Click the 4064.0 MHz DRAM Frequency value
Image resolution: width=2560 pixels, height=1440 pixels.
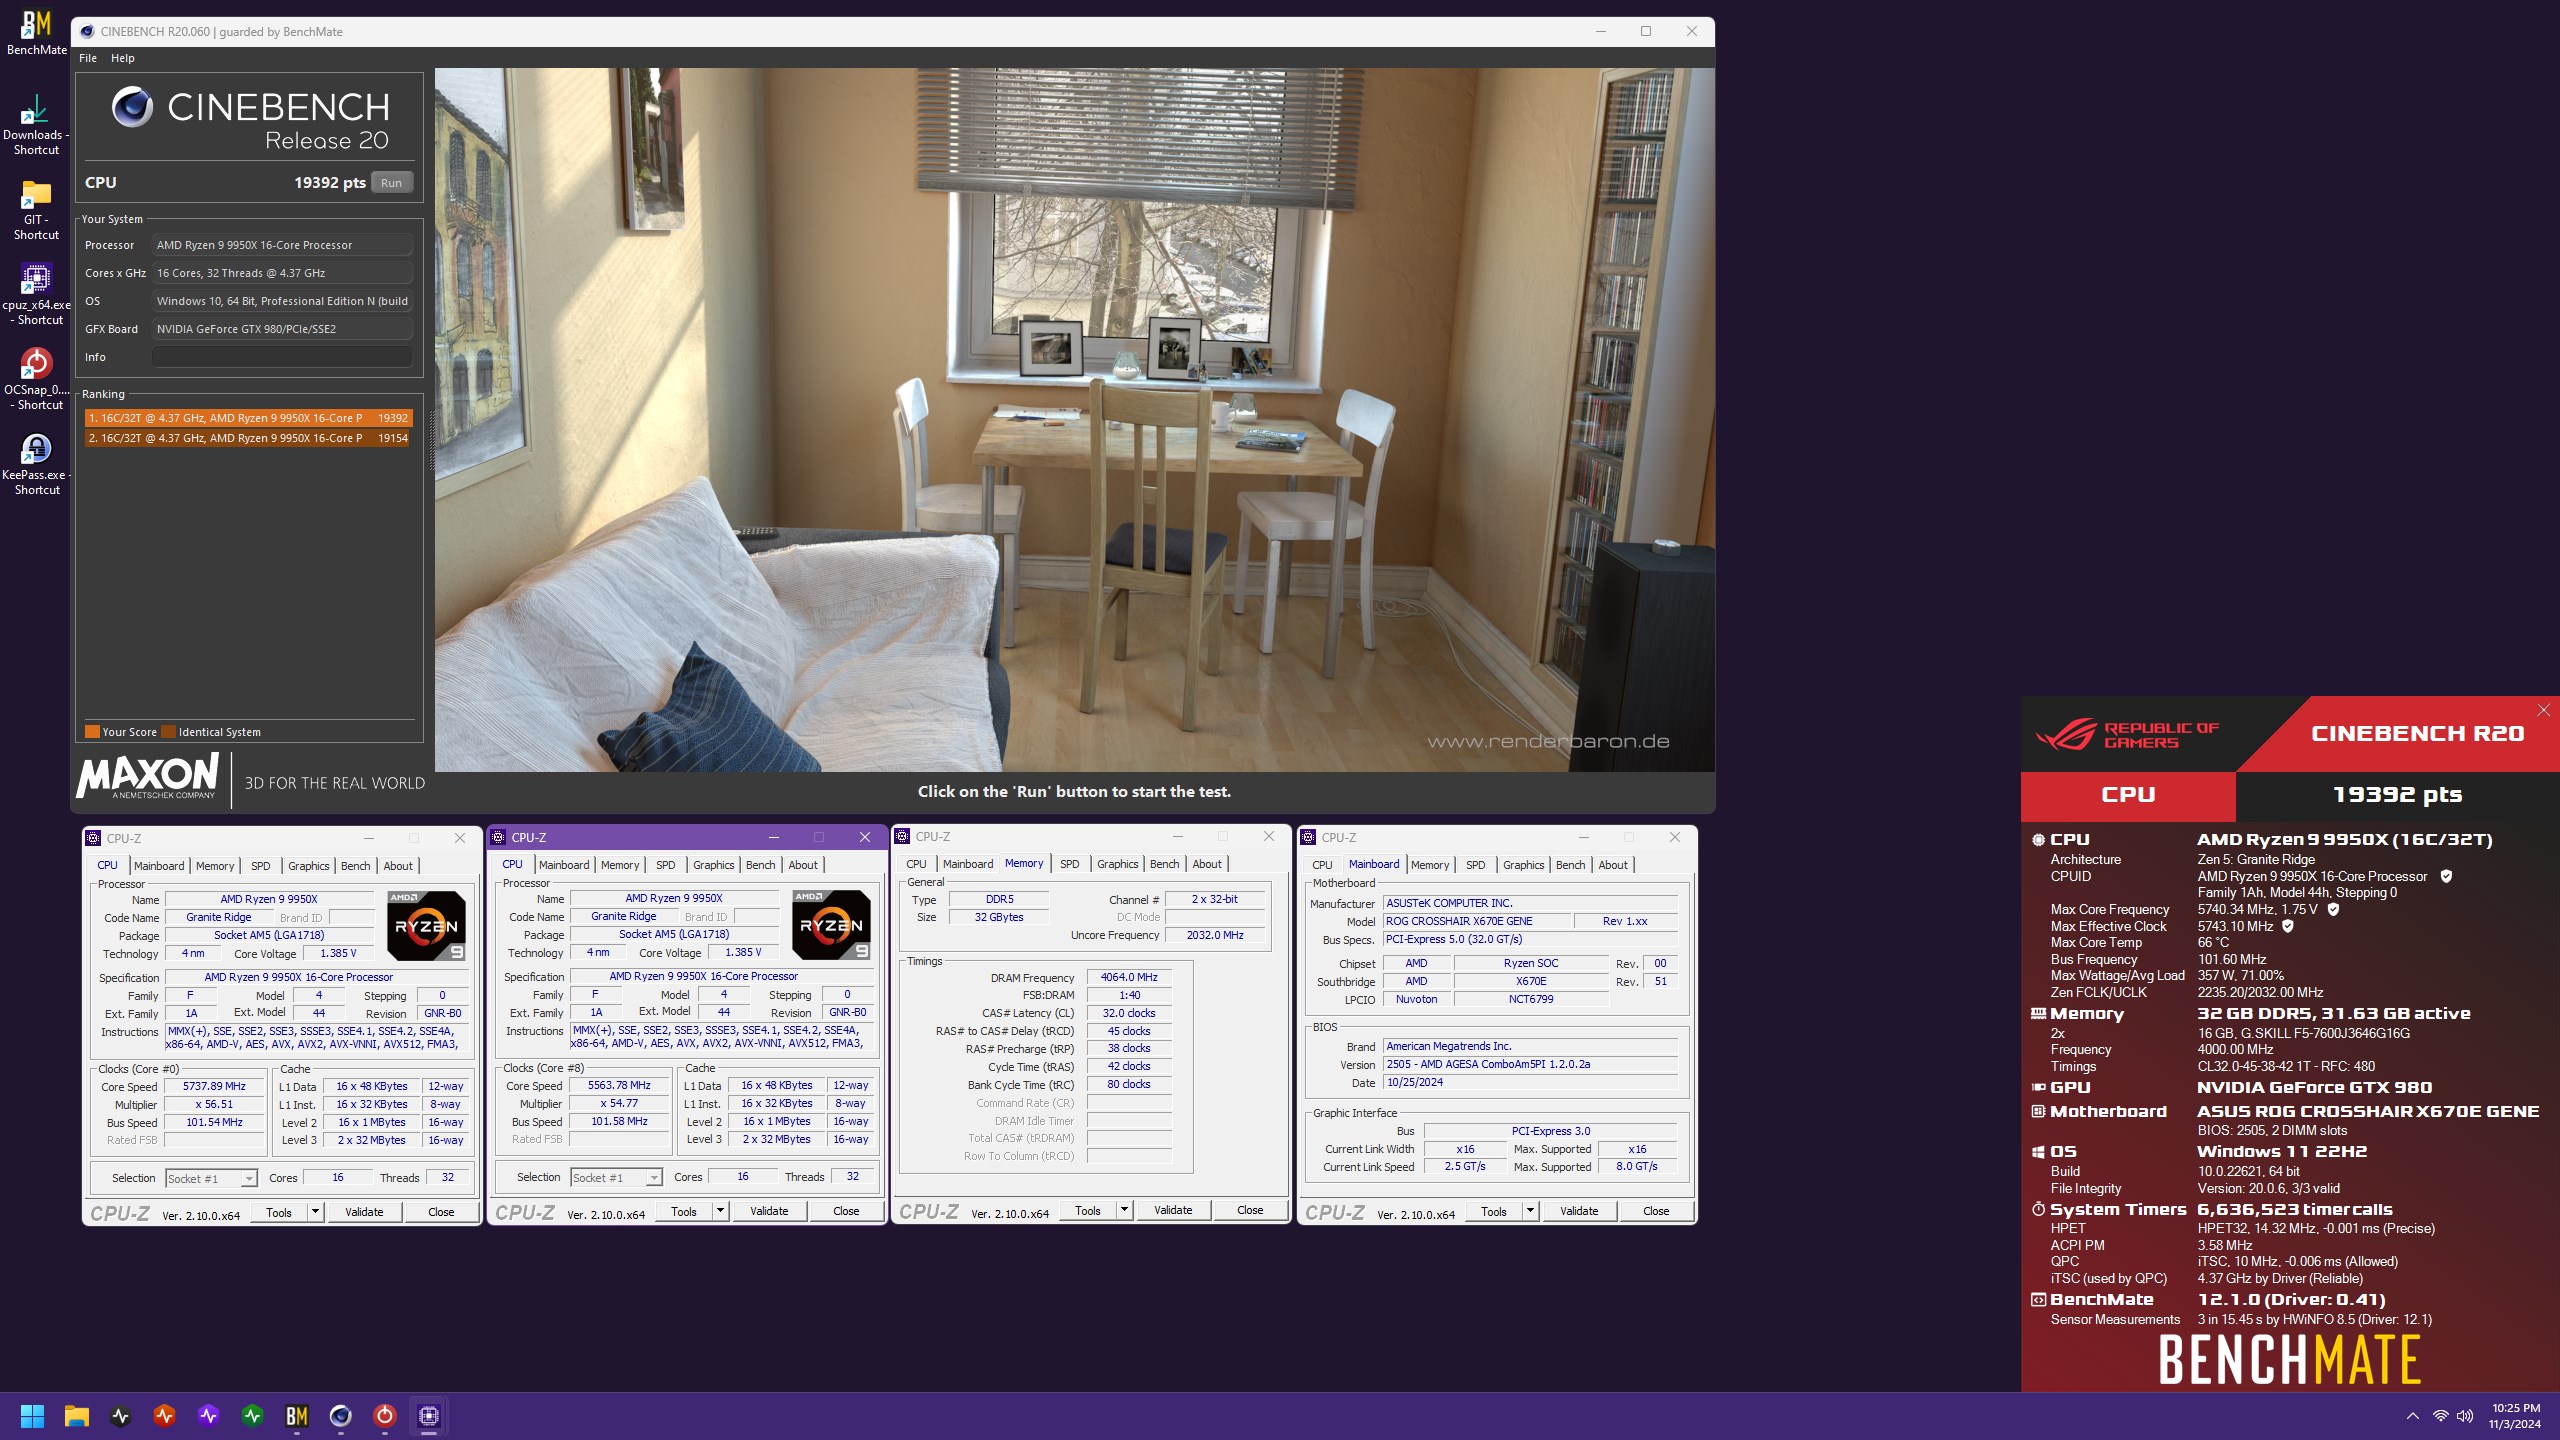(1129, 977)
